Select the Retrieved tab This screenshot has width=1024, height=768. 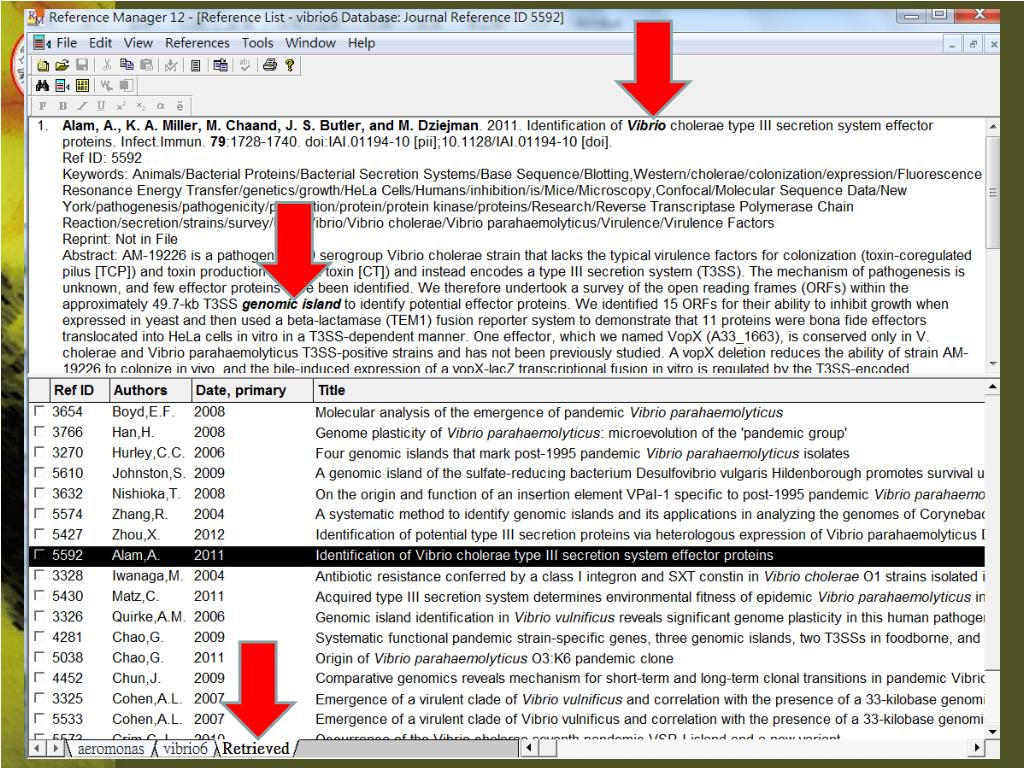pyautogui.click(x=256, y=748)
